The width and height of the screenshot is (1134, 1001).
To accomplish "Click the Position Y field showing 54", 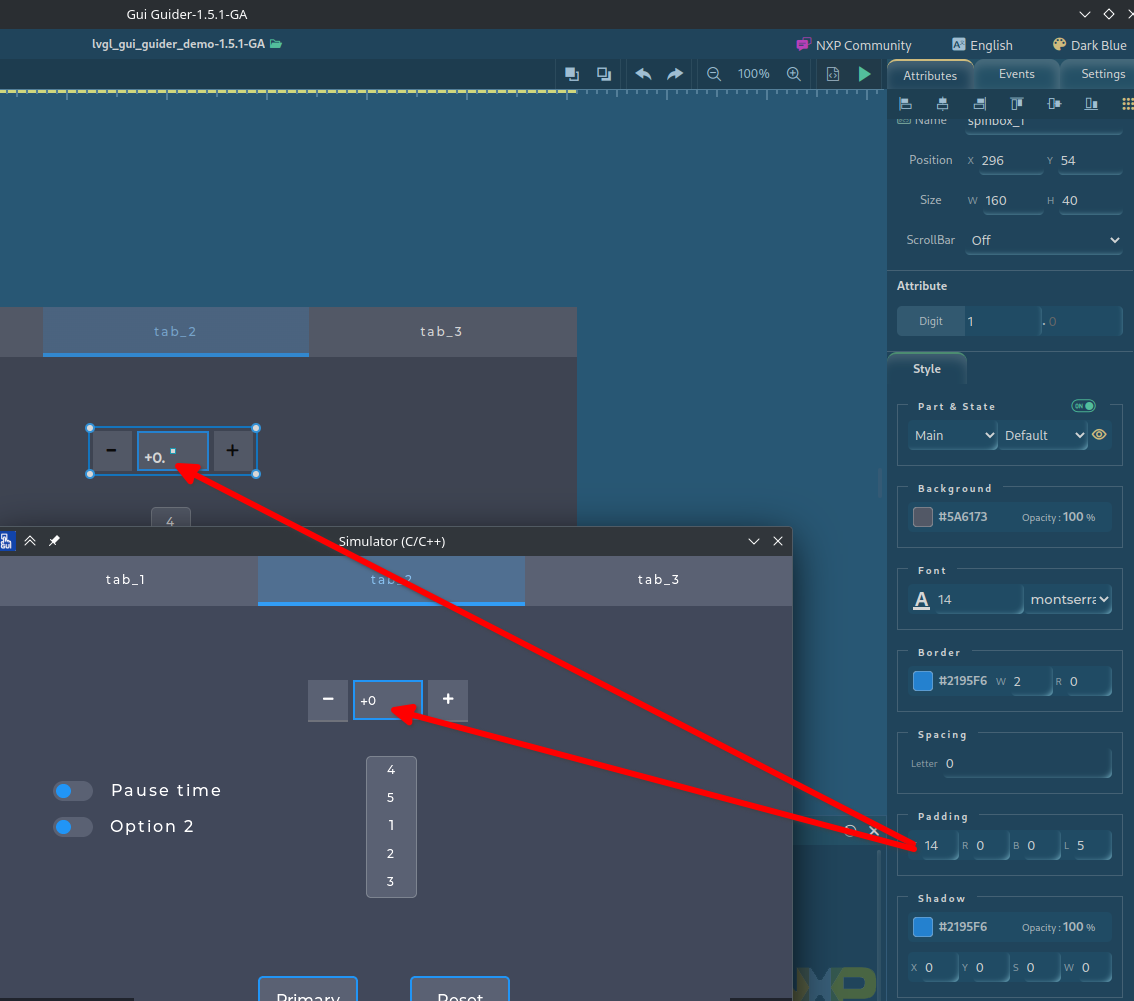I will (x=1089, y=161).
